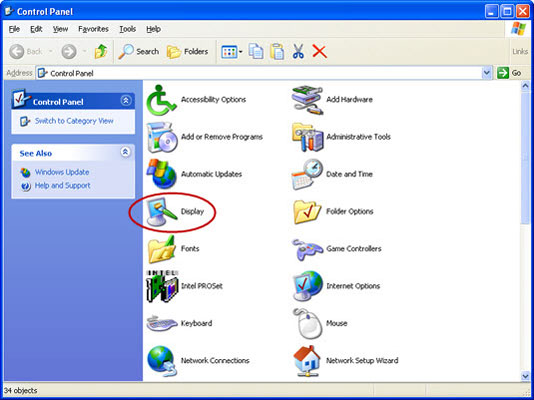The height and width of the screenshot is (400, 534).
Task: Open the Keyboard icon
Action: click(162, 323)
